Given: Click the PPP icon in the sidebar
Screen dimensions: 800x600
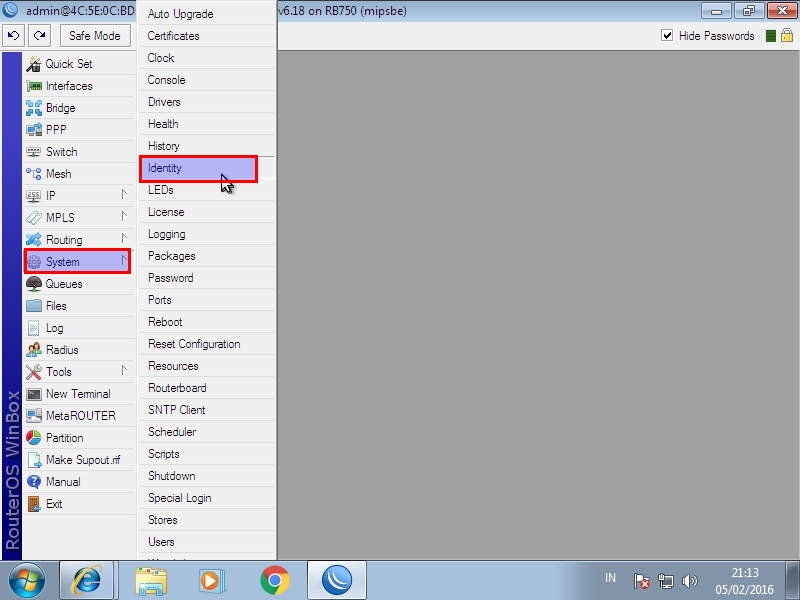Looking at the screenshot, I should [x=34, y=130].
